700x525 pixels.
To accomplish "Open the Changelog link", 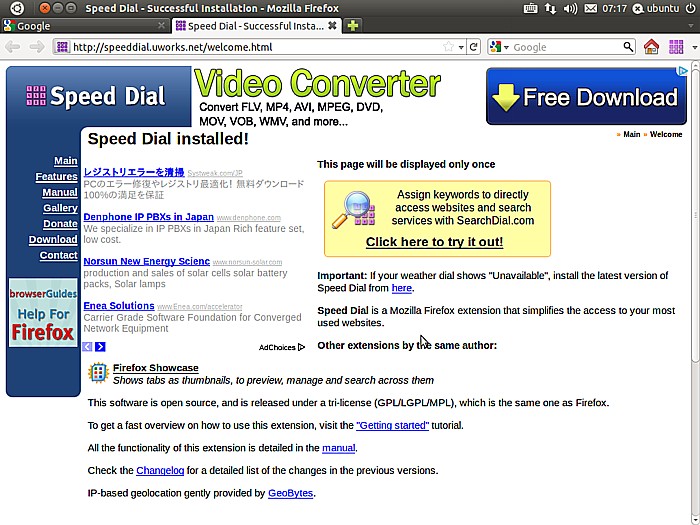I will (160, 471).
